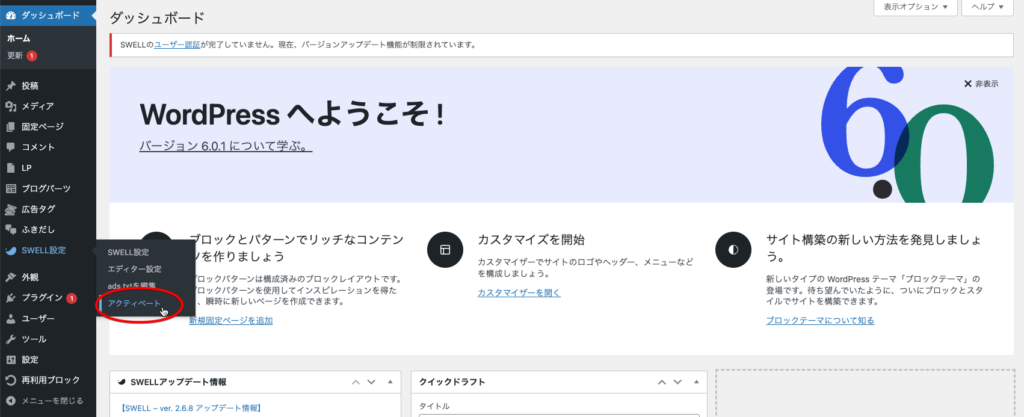Click the pushpin icon beside 投稿
The width and height of the screenshot is (1024, 417).
click(10, 85)
